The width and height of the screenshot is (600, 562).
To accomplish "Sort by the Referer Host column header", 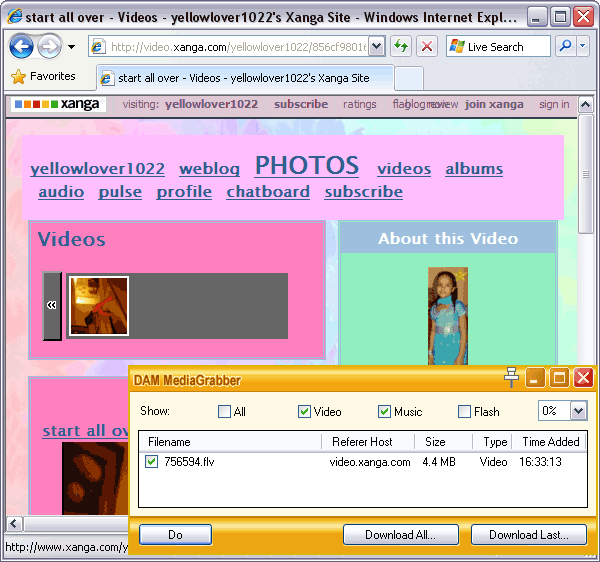I will coord(368,442).
